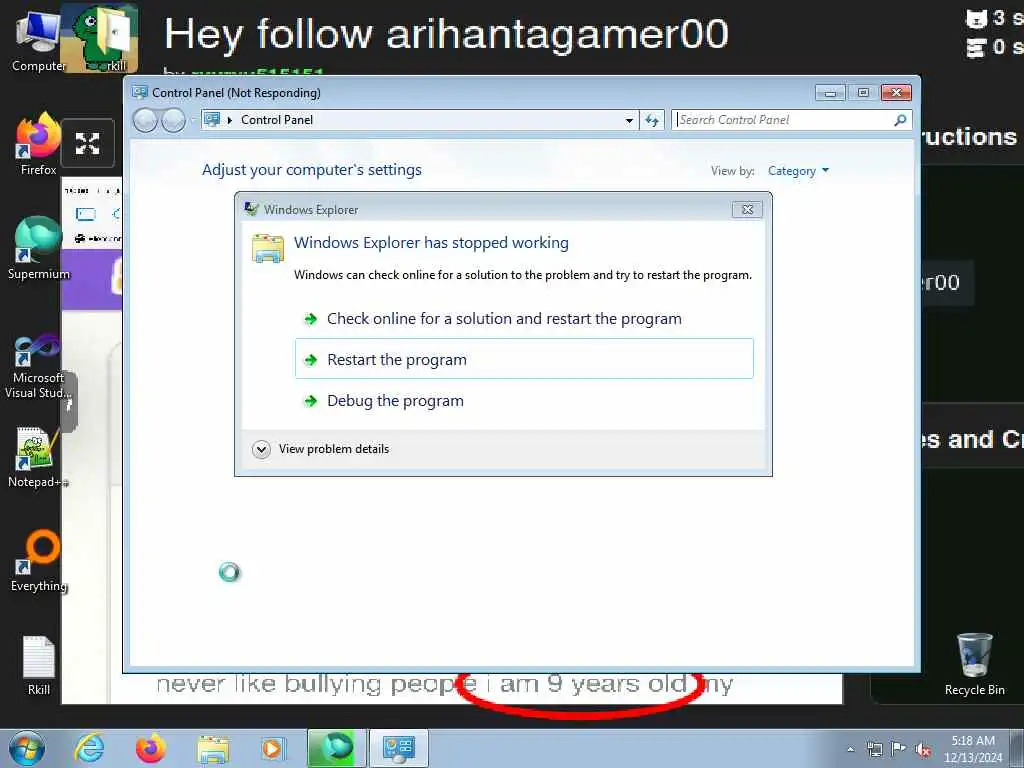The image size is (1024, 768).
Task: Launch the Supermium desktop shortcut
Action: pyautogui.click(x=38, y=248)
